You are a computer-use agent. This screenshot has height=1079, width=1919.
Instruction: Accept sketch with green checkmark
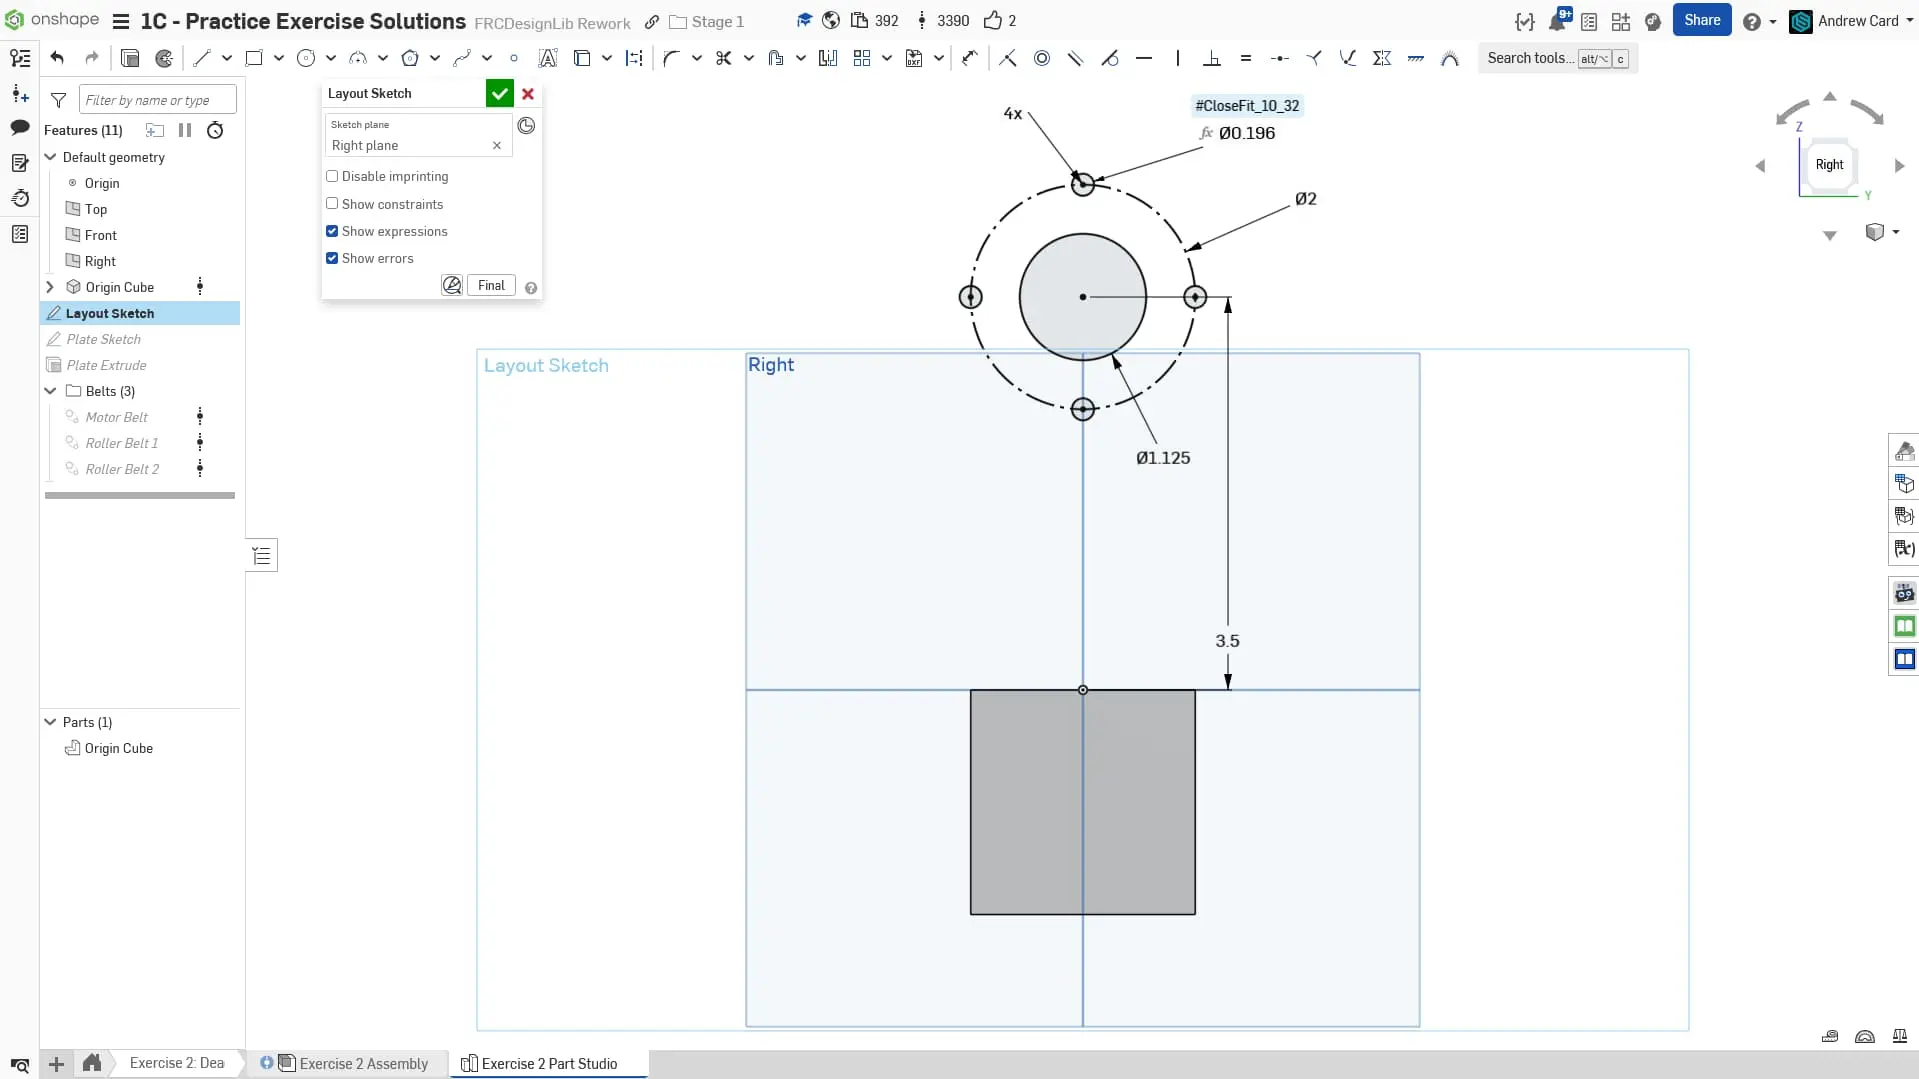tap(499, 94)
